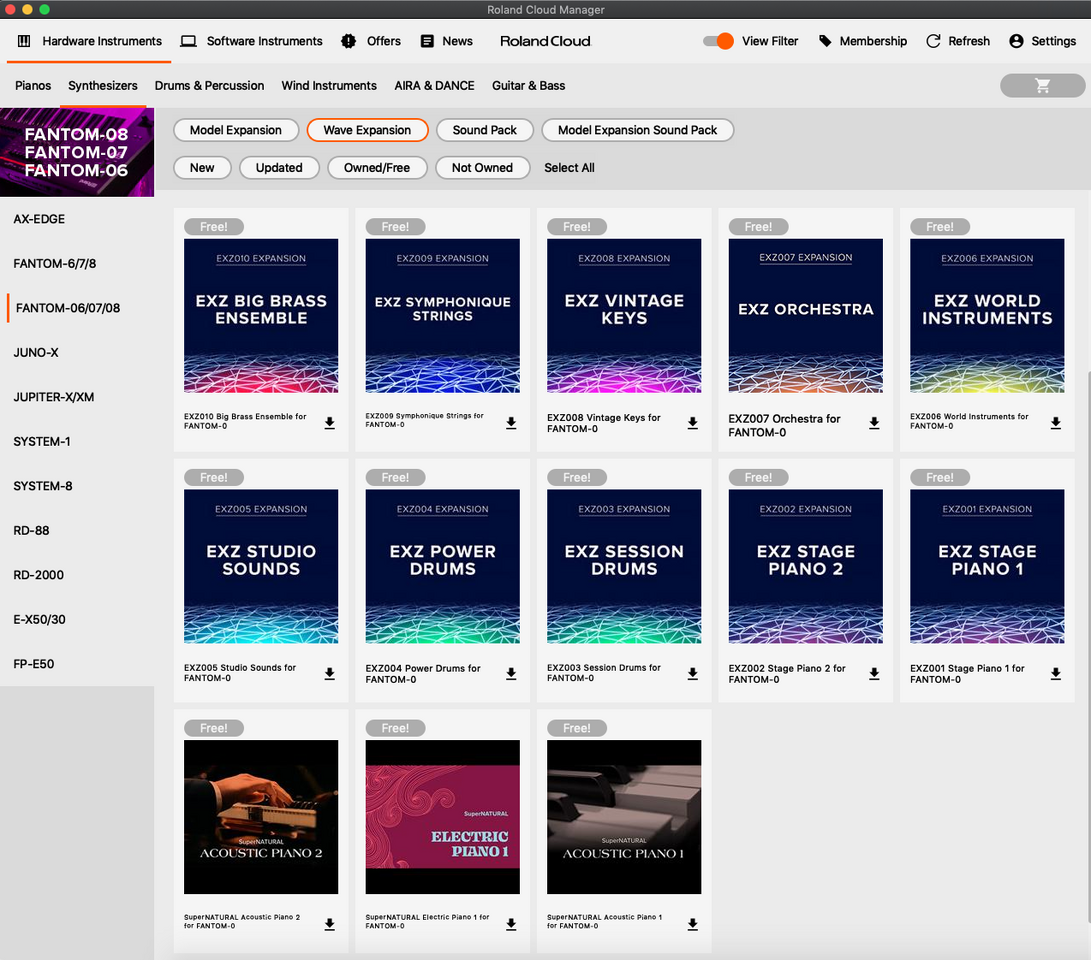The width and height of the screenshot is (1091, 960).
Task: Click the Offers badge icon
Action: coord(349,41)
